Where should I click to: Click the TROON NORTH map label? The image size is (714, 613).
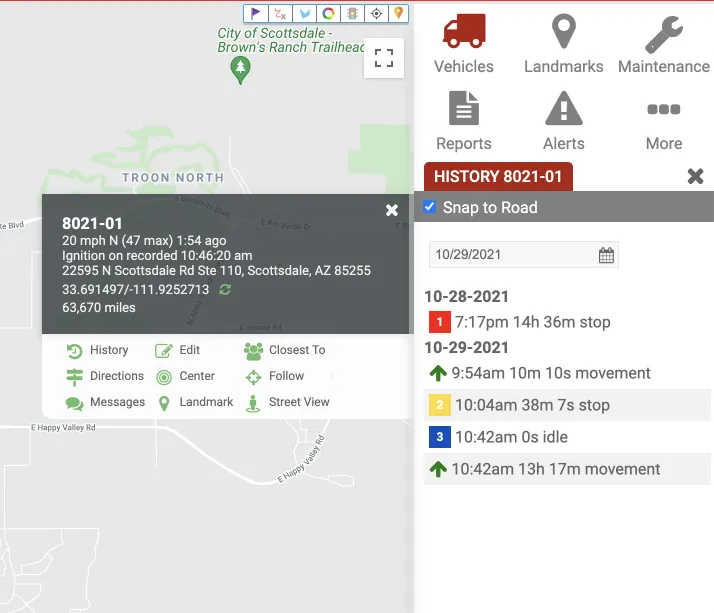point(173,178)
